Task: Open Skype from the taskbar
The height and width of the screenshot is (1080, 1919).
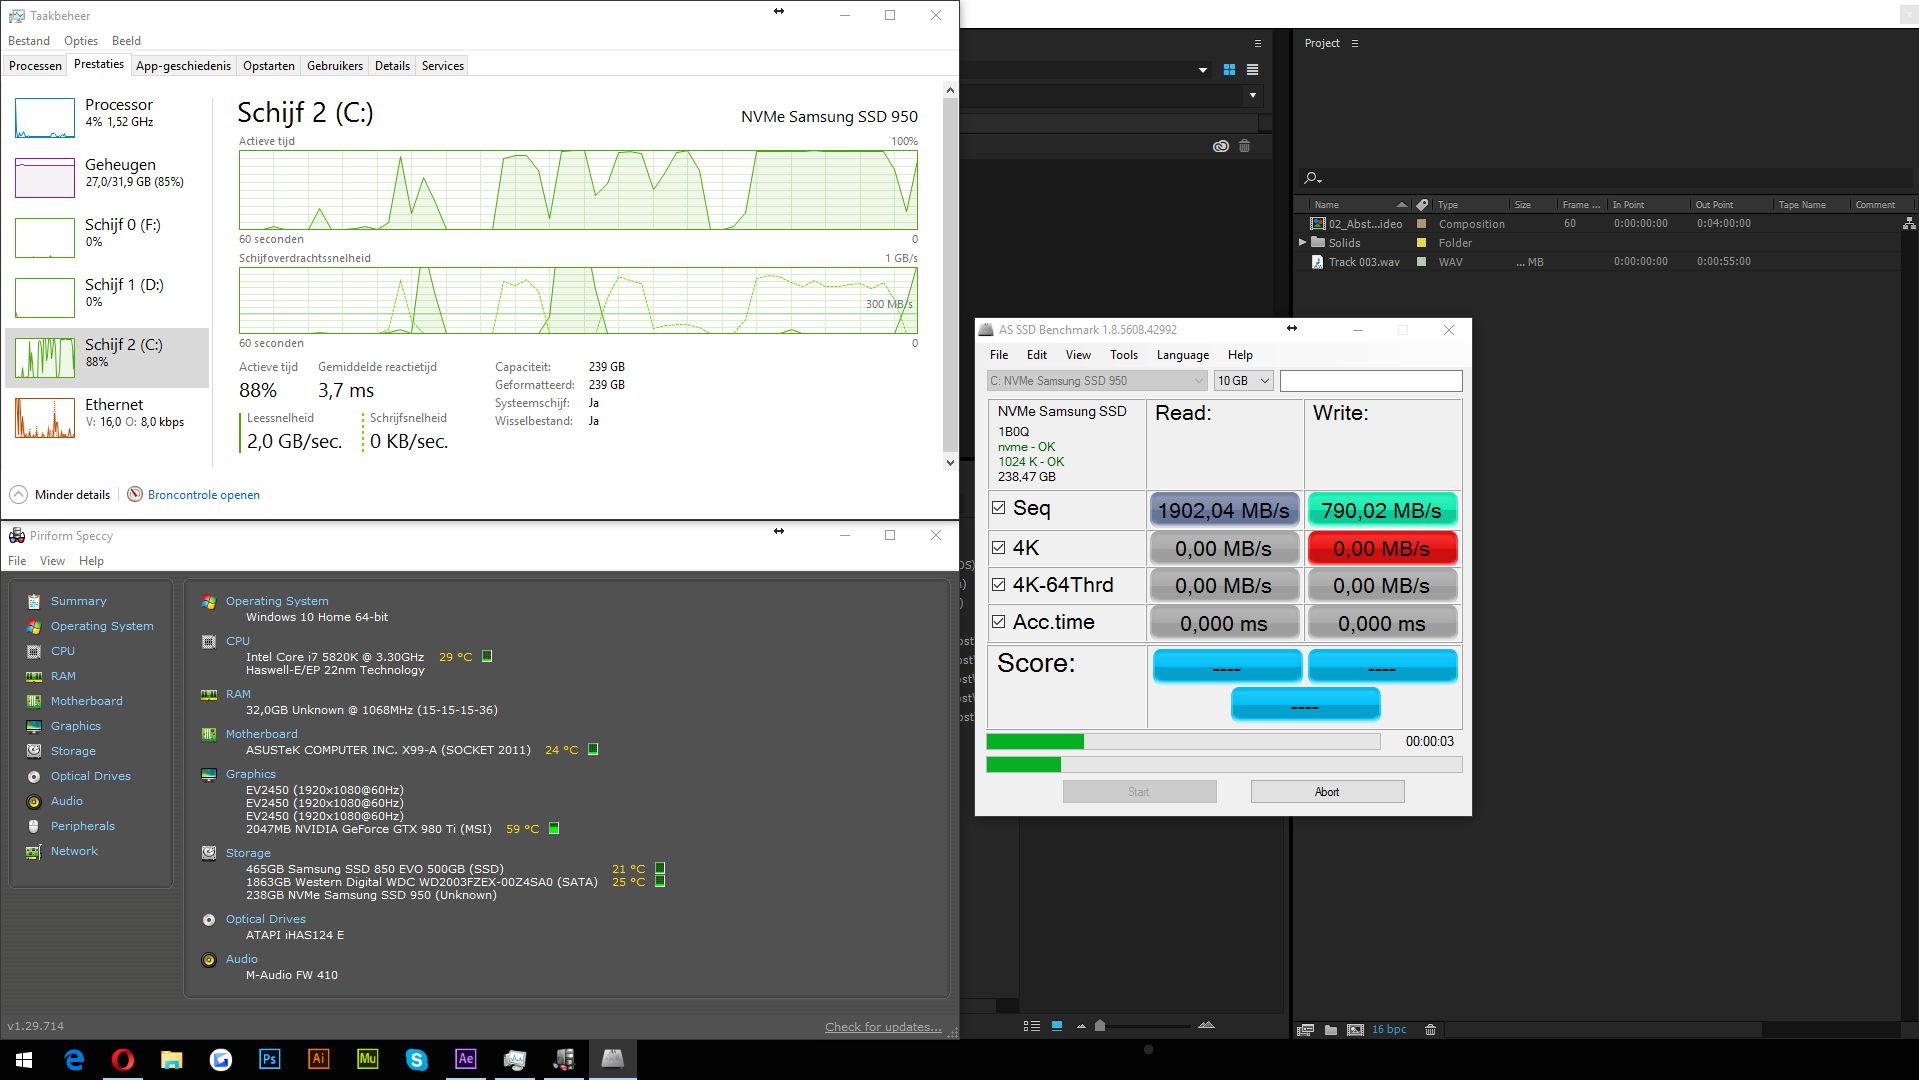Action: click(x=416, y=1059)
